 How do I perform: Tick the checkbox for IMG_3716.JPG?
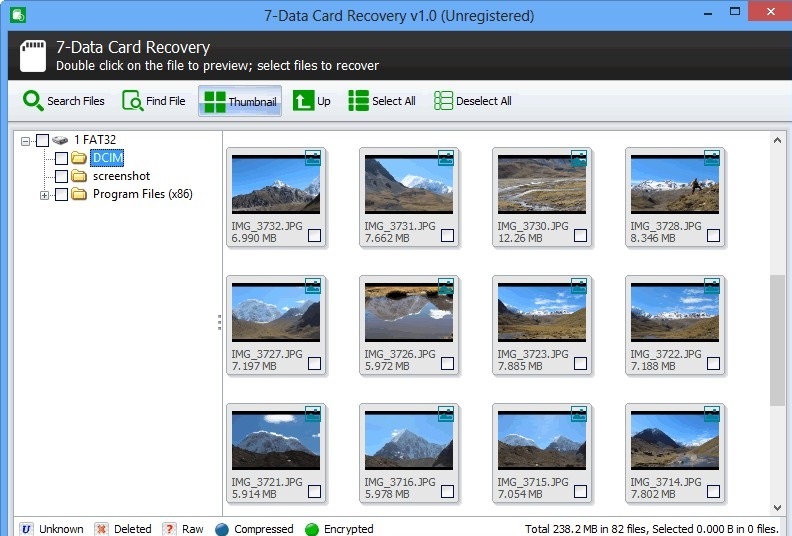[x=447, y=492]
